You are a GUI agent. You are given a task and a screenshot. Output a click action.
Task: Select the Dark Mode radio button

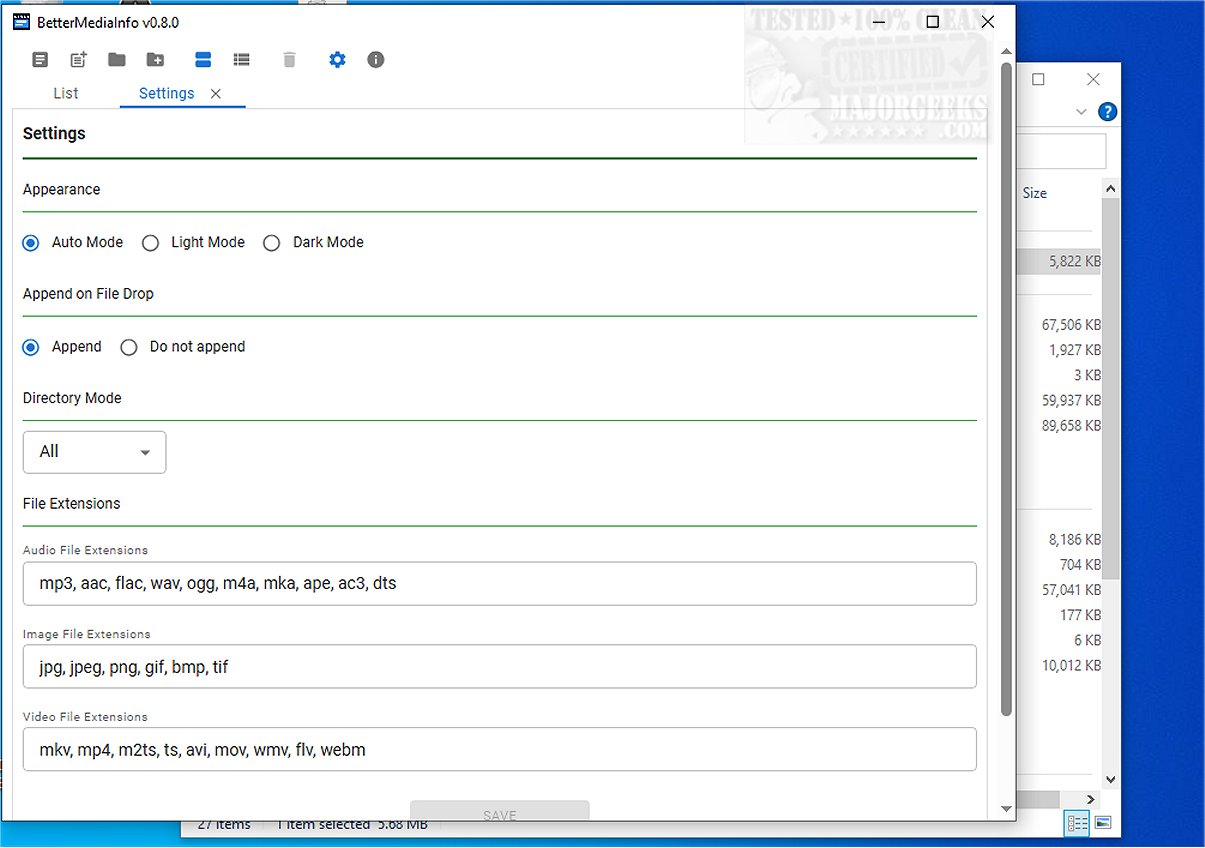[271, 243]
